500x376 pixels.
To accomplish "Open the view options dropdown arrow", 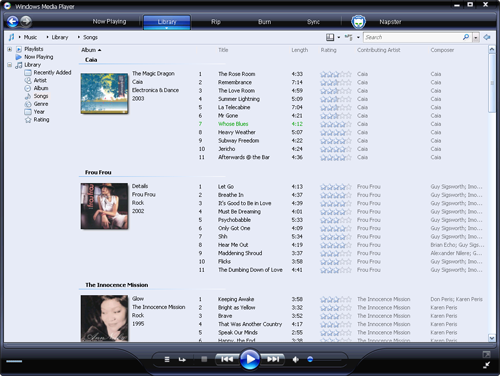I will click(x=358, y=37).
